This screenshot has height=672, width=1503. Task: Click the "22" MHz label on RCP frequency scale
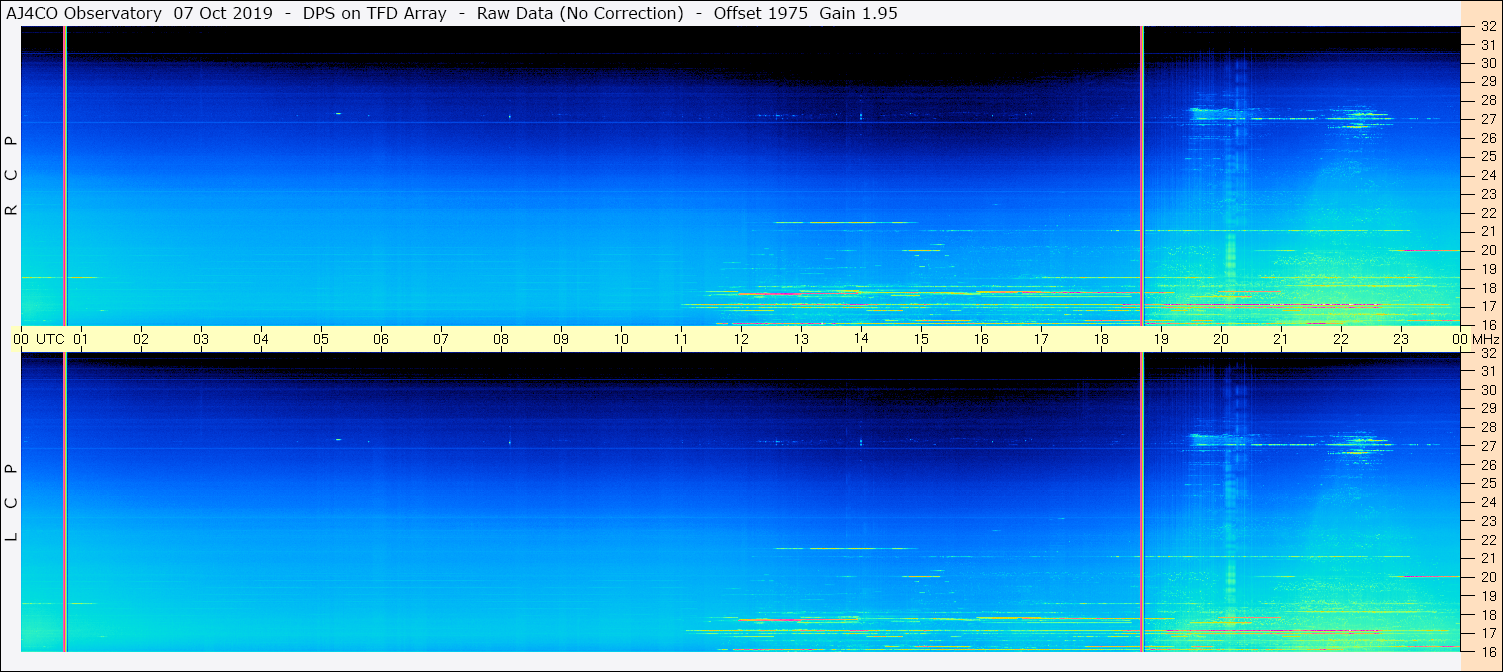click(1487, 213)
